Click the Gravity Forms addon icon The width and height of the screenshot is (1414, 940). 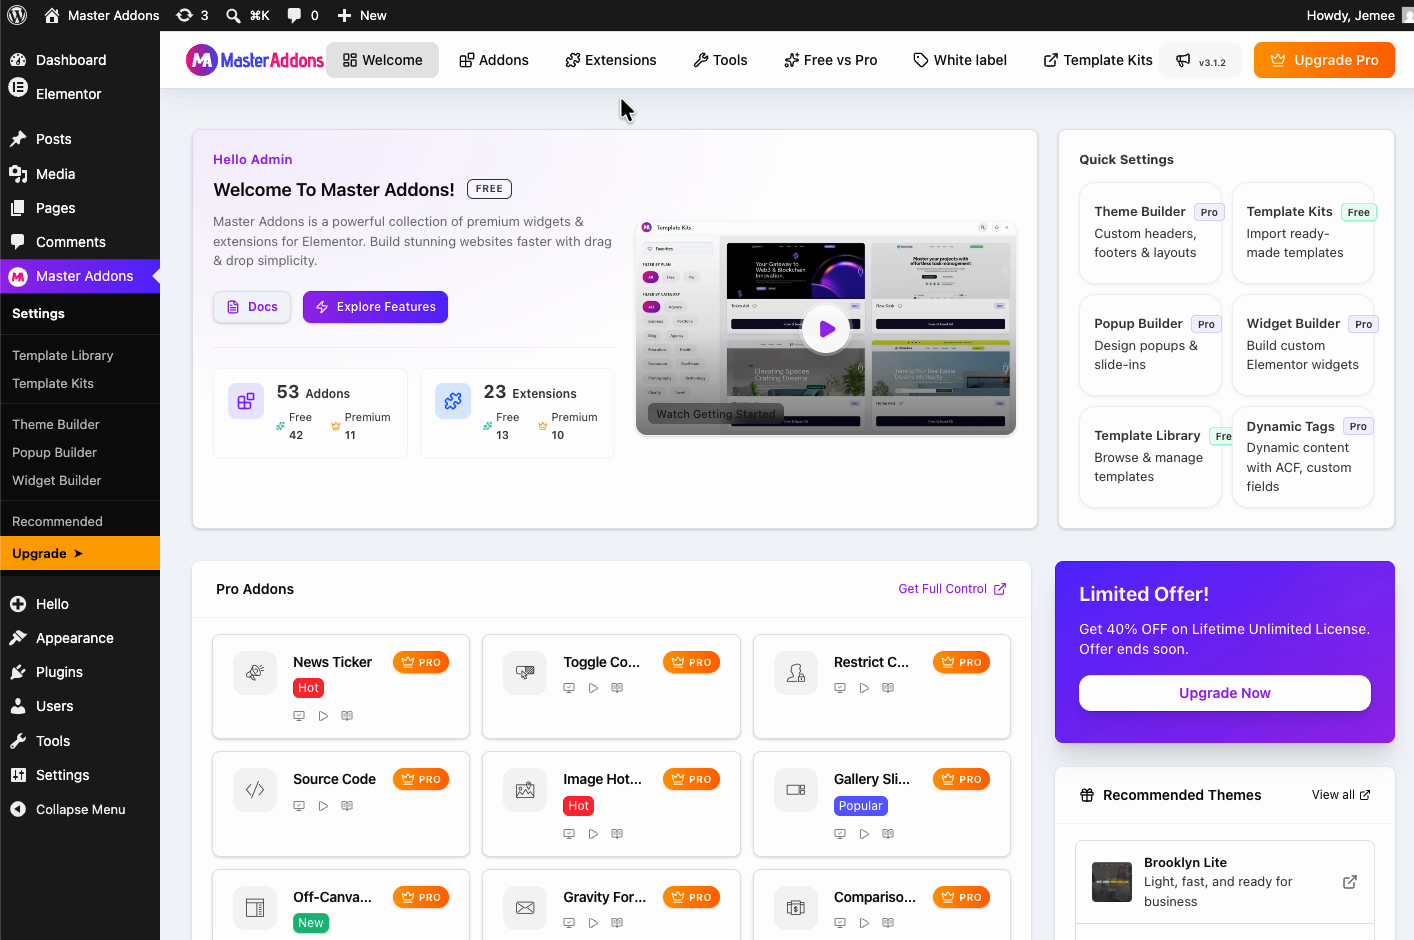coord(525,908)
